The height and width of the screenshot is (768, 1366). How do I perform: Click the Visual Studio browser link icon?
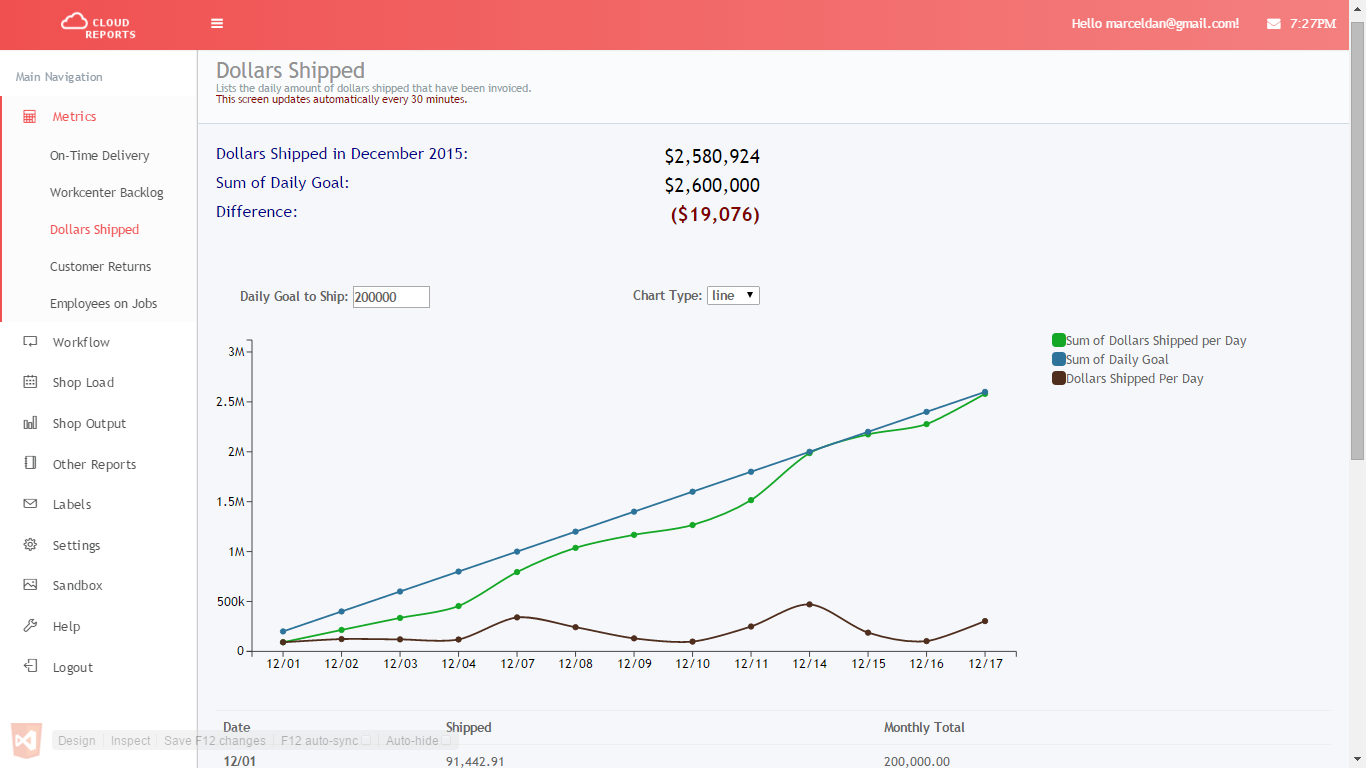pyautogui.click(x=26, y=740)
